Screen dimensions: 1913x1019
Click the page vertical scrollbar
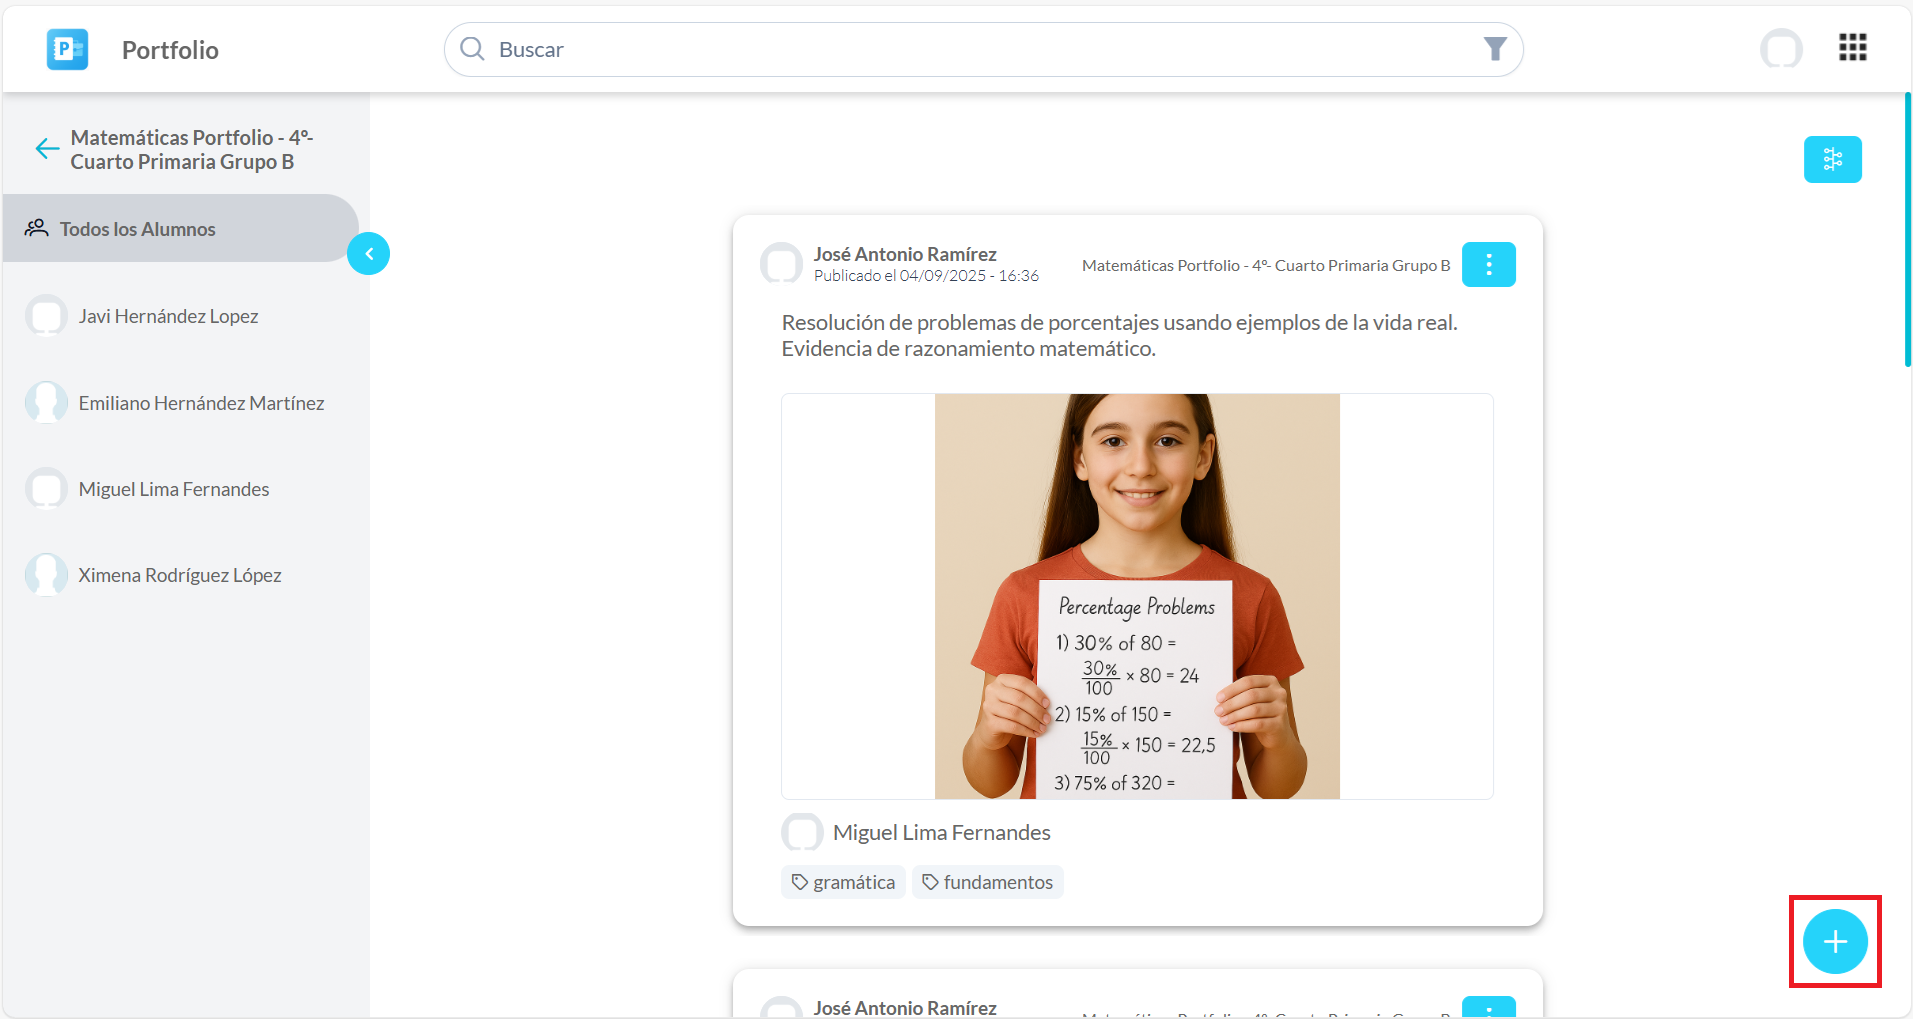tap(1907, 230)
